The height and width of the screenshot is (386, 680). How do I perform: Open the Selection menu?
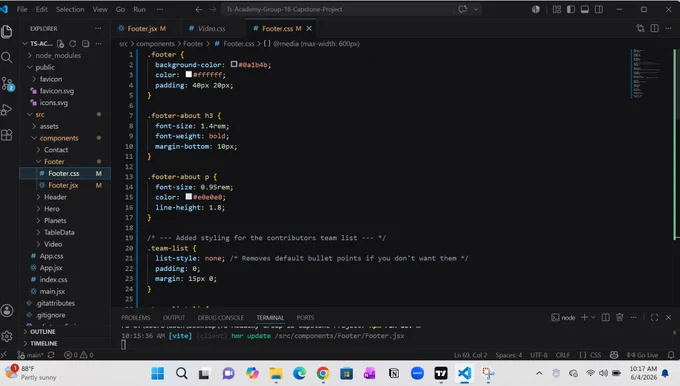(70, 9)
